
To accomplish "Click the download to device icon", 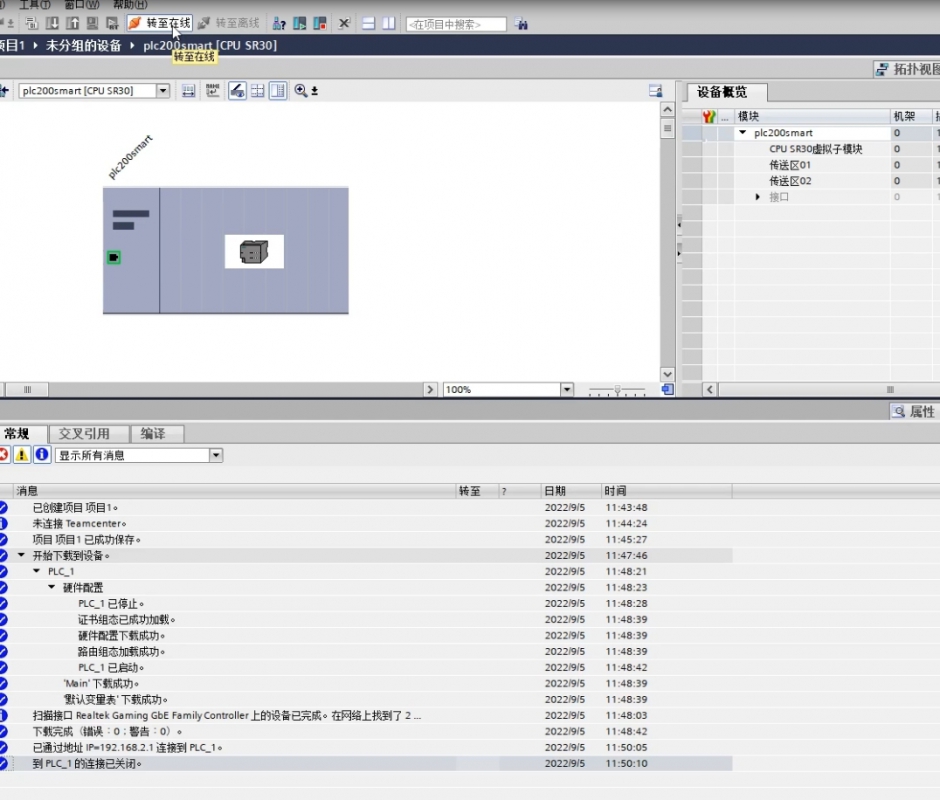I will (52, 24).
